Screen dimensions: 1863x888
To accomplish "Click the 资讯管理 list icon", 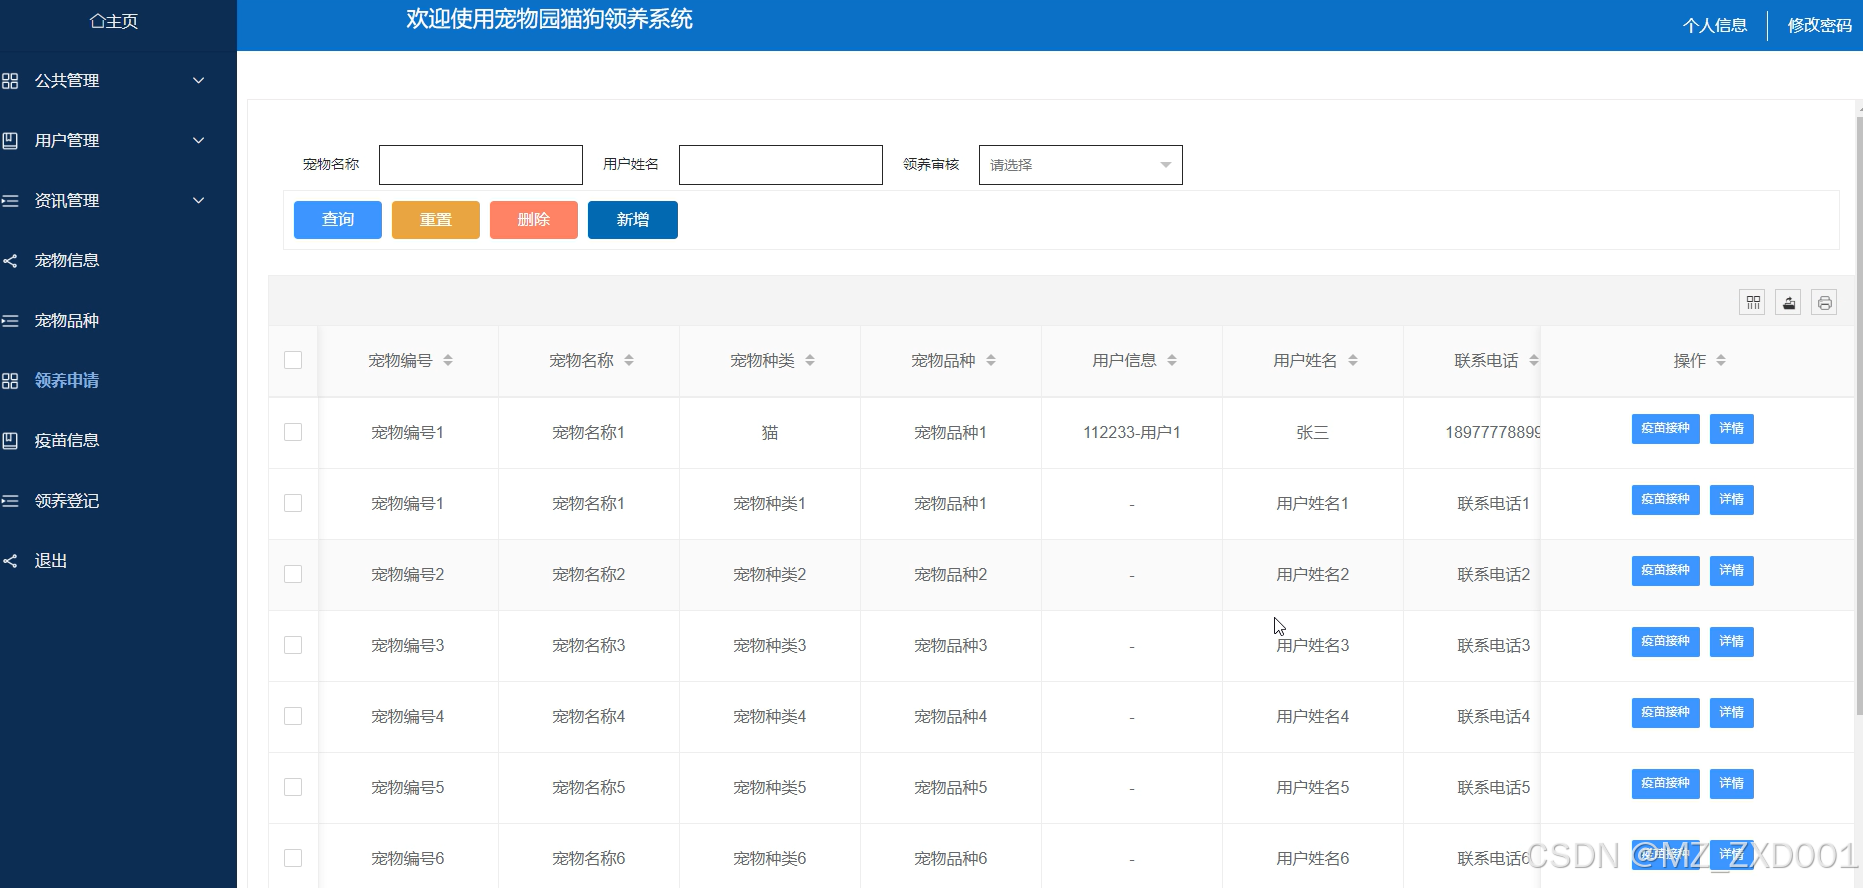I will coord(10,201).
